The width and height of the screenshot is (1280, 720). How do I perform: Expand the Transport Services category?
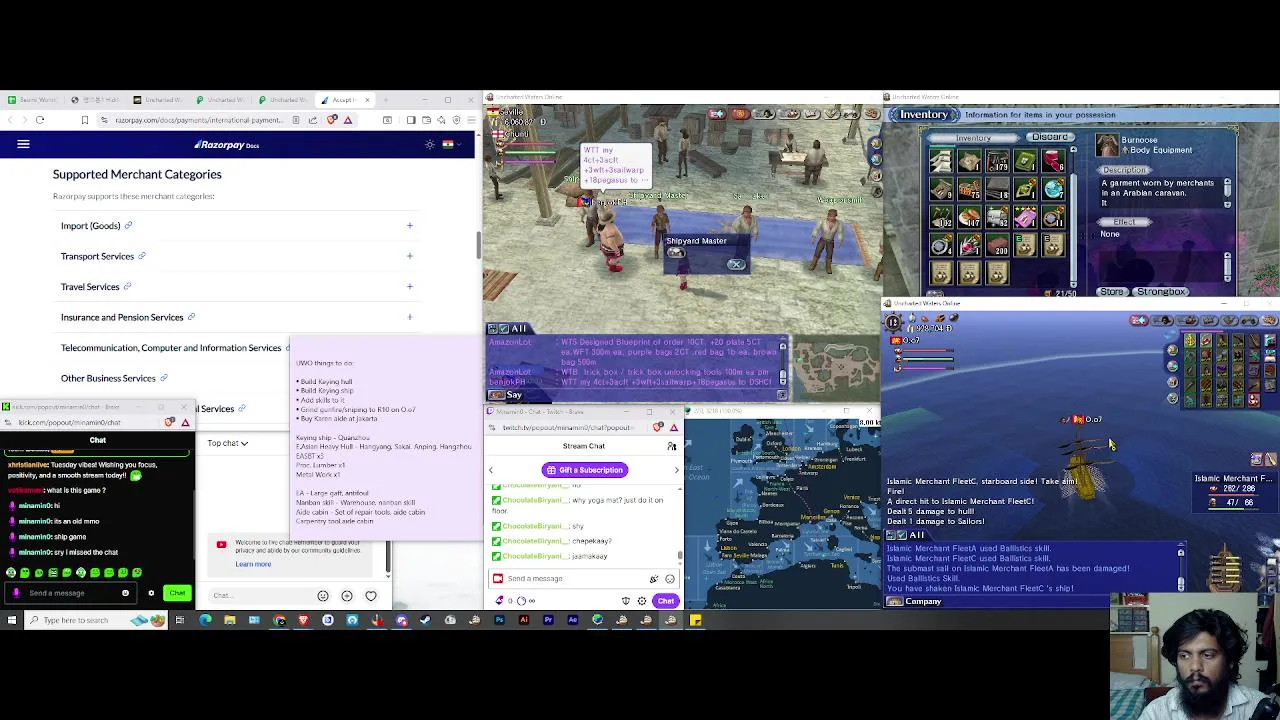[409, 256]
